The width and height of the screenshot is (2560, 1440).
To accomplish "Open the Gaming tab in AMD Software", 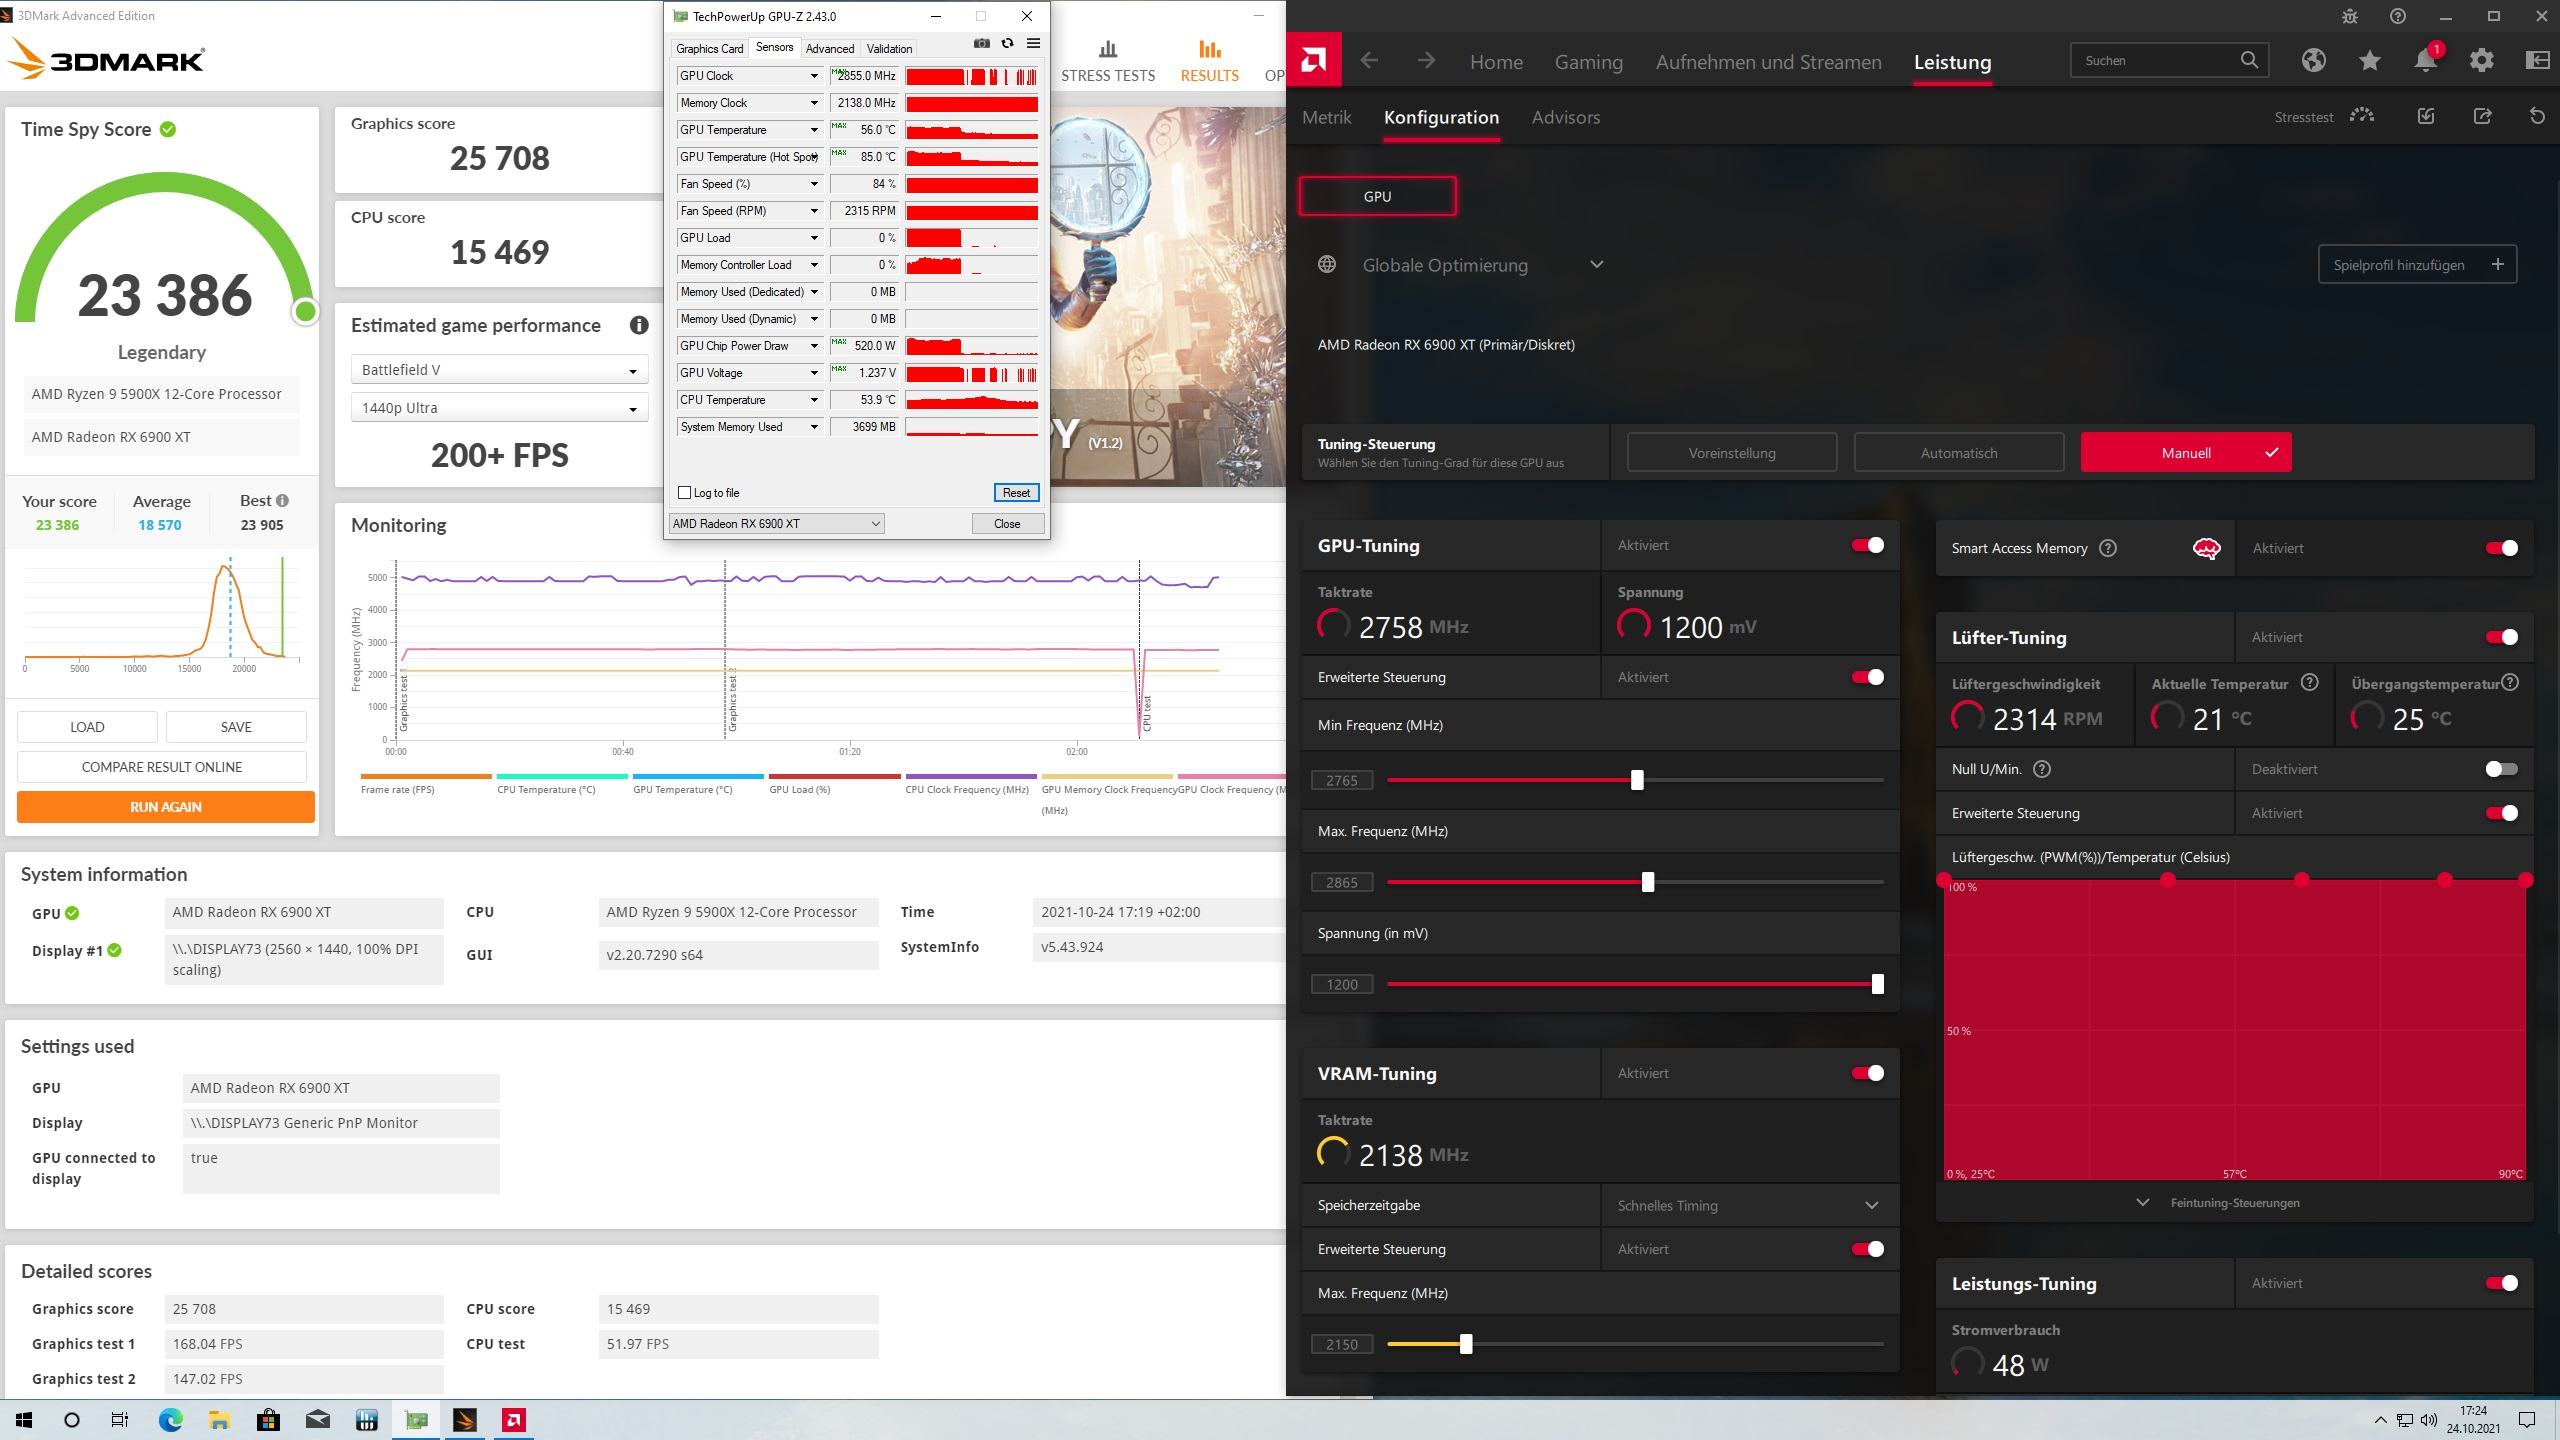I will tap(1588, 62).
